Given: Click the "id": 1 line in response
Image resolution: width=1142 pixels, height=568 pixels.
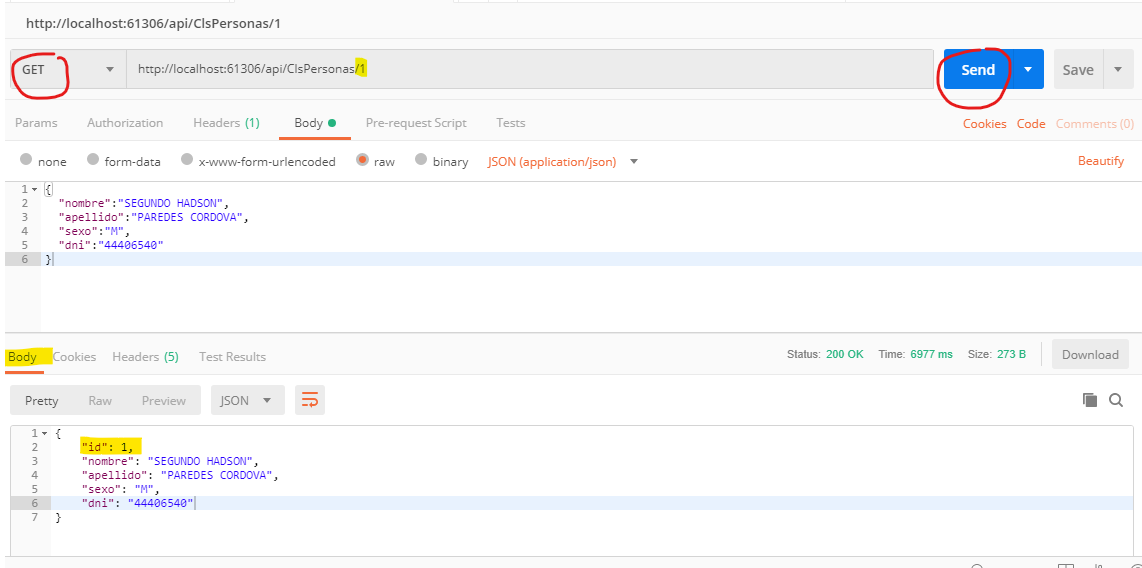Looking at the screenshot, I should click(108, 446).
